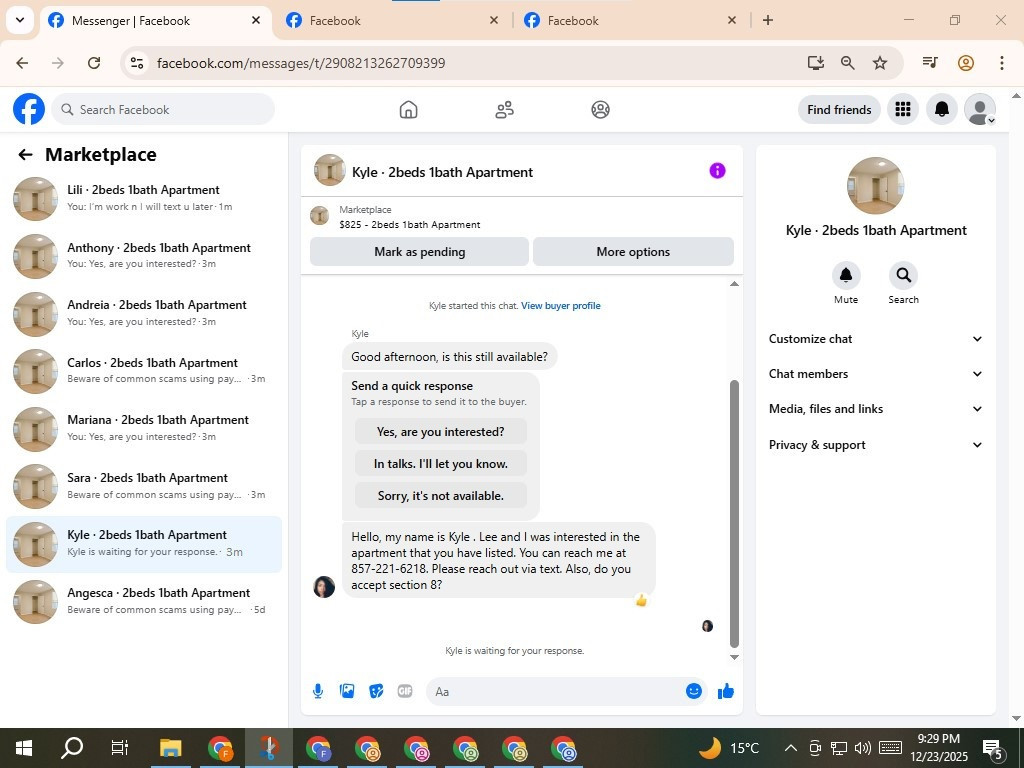Focus the Search Facebook field
The height and width of the screenshot is (768, 1024).
163,110
